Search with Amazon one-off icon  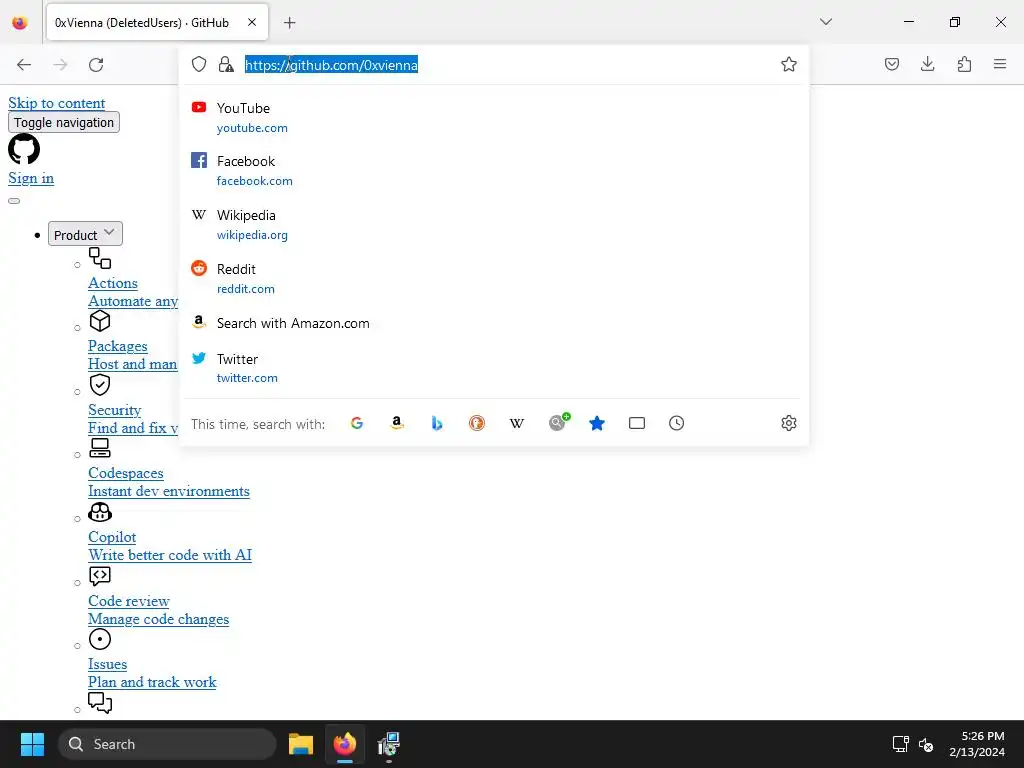click(x=396, y=423)
